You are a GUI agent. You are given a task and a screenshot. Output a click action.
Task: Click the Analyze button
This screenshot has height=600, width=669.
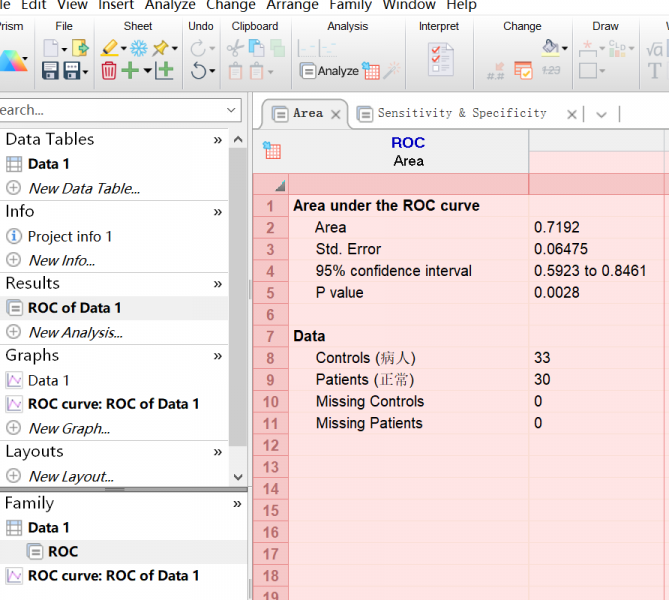tap(329, 71)
